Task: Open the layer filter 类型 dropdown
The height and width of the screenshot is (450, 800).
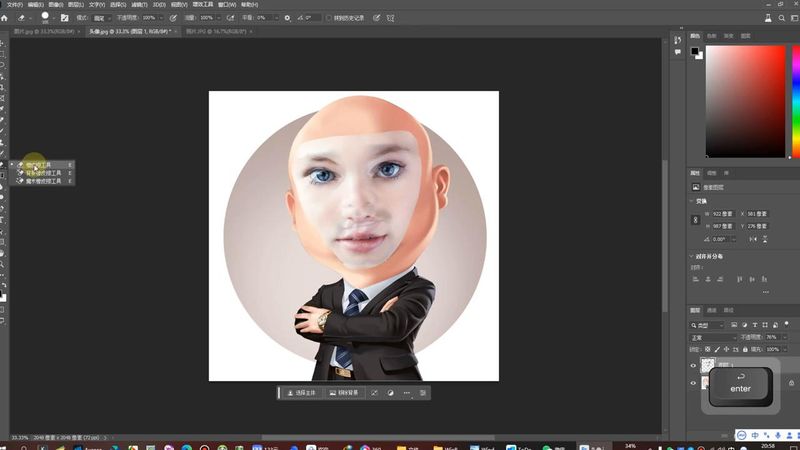Action: (x=708, y=326)
